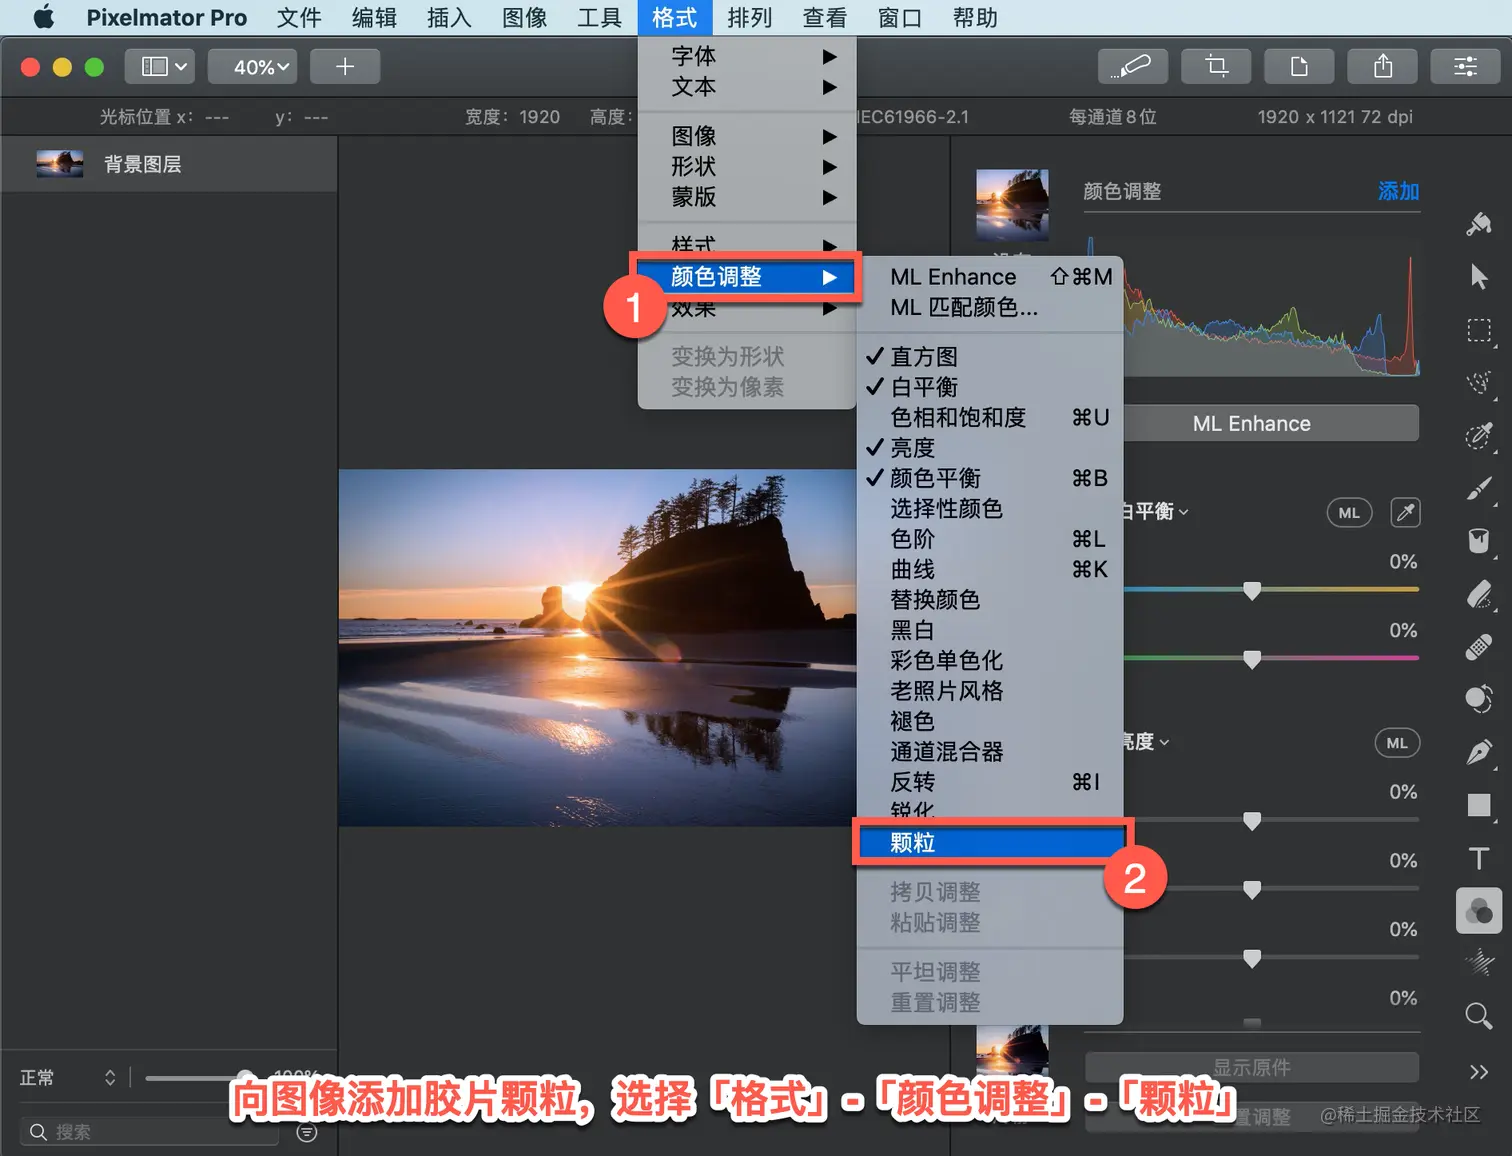Choose 曲线 menu item
Image resolution: width=1512 pixels, height=1156 pixels.
click(990, 569)
